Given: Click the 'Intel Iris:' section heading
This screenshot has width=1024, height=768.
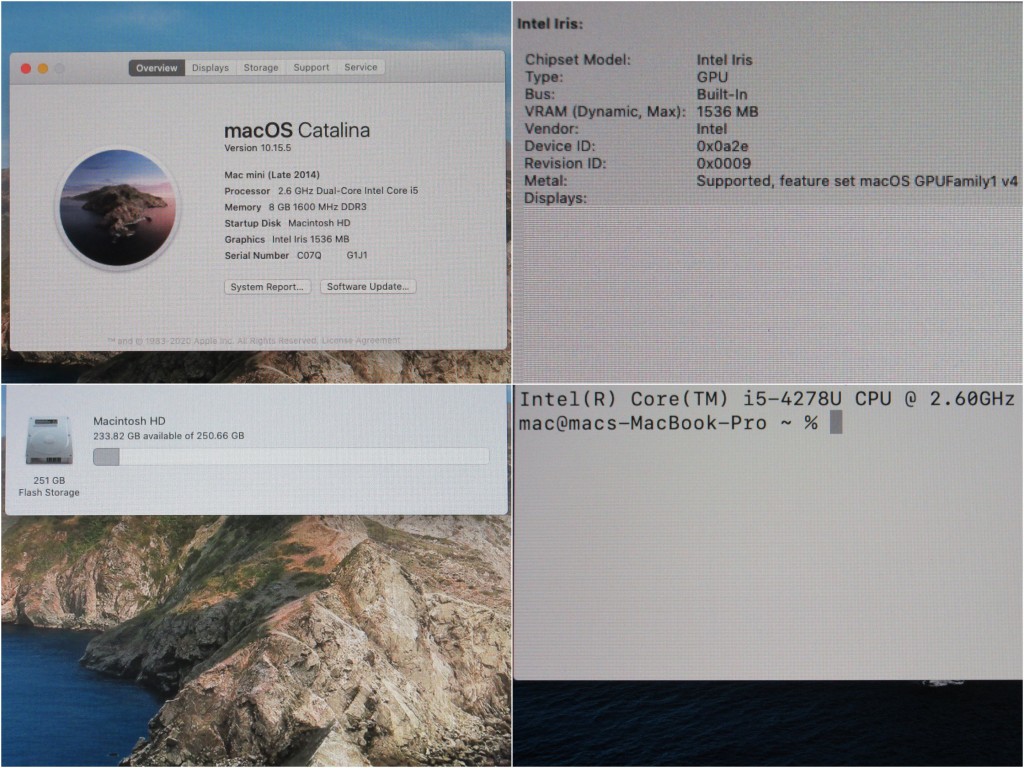Looking at the screenshot, I should point(550,24).
